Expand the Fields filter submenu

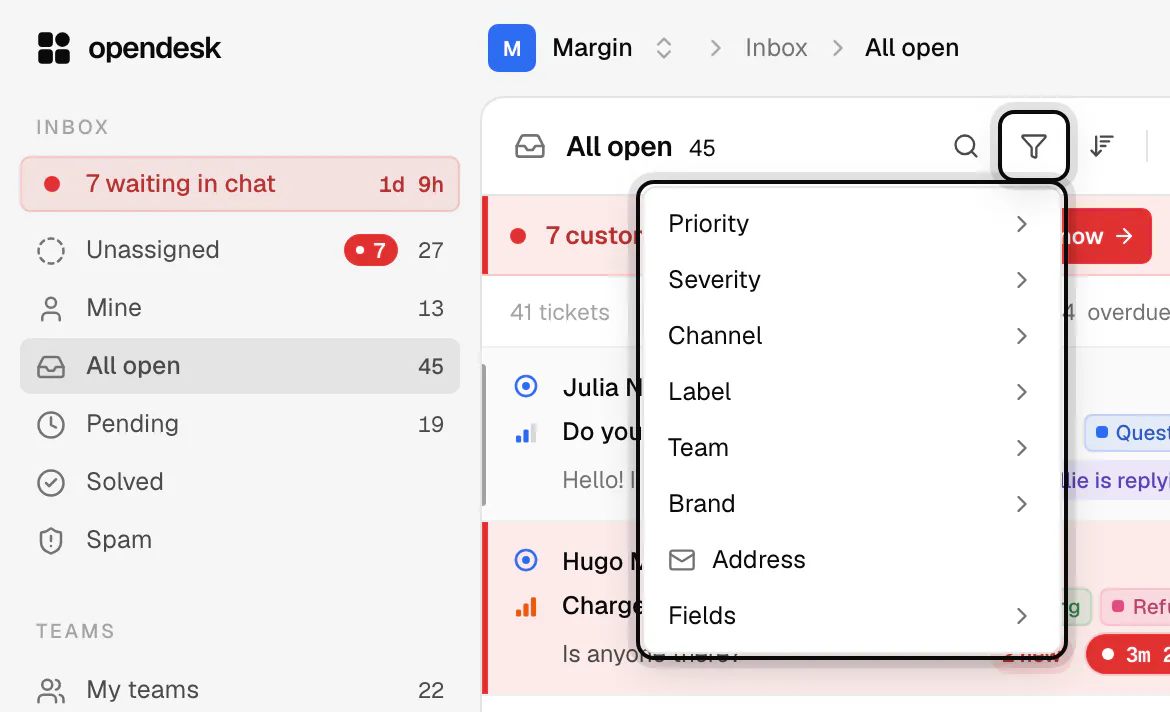click(x=851, y=616)
